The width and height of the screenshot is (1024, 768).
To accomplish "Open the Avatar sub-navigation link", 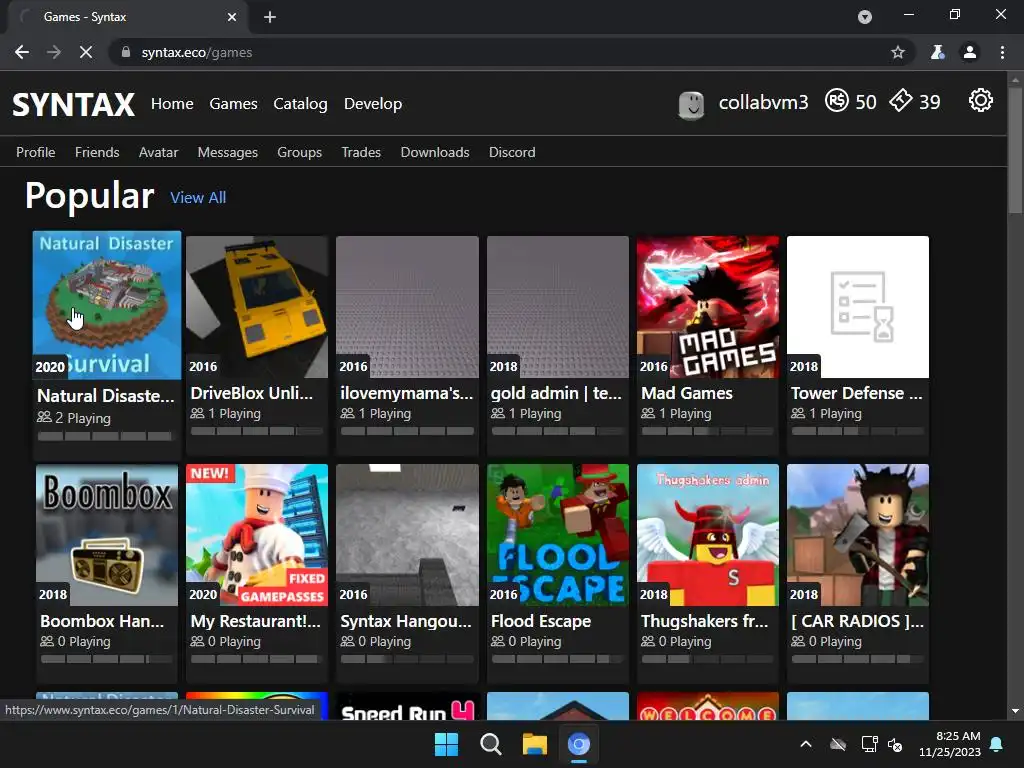I will coord(158,152).
